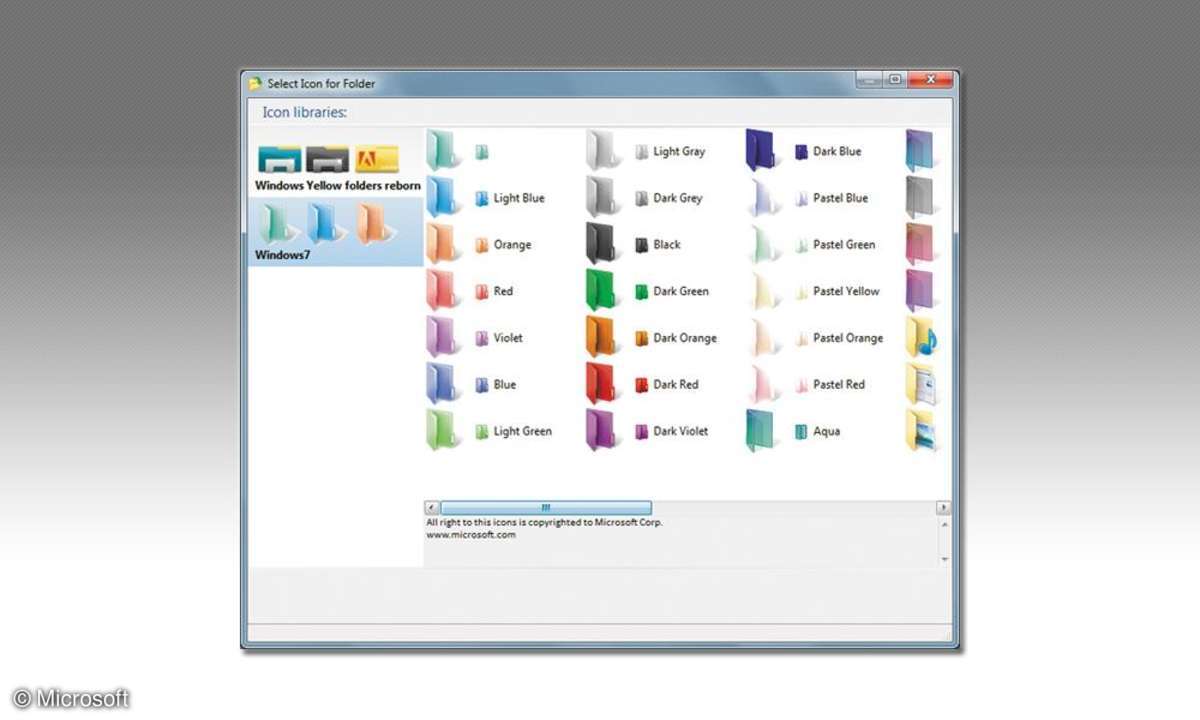Select the yellow folder with picture inside
Viewport: 1200px width, 720px height.
(921, 431)
